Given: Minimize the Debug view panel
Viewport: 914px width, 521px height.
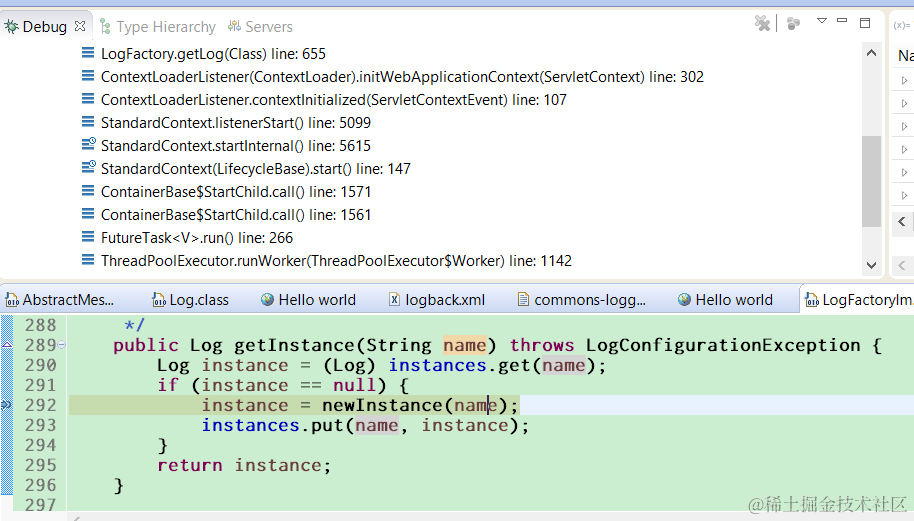Looking at the screenshot, I should (842, 21).
